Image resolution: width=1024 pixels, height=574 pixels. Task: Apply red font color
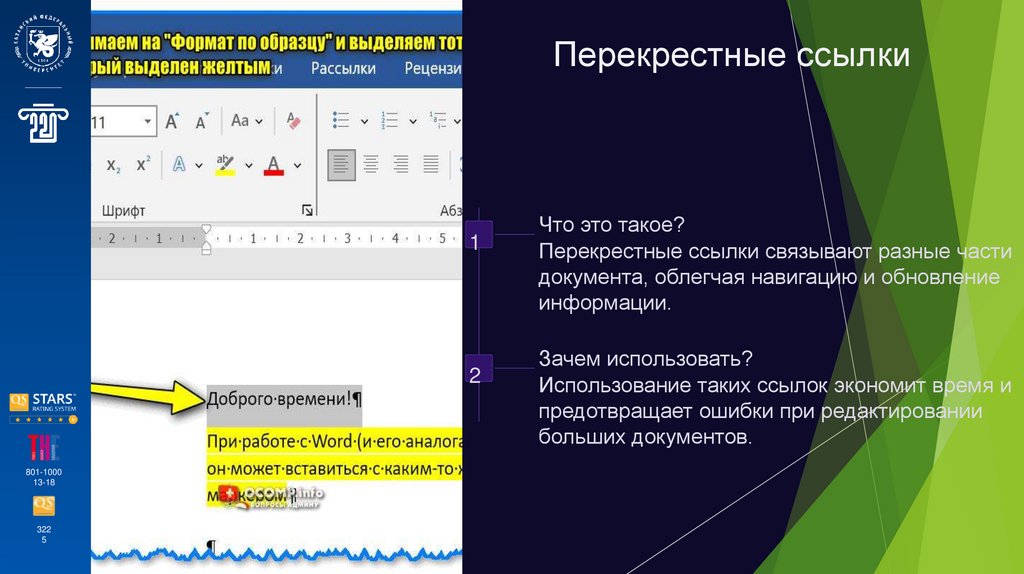click(x=274, y=165)
